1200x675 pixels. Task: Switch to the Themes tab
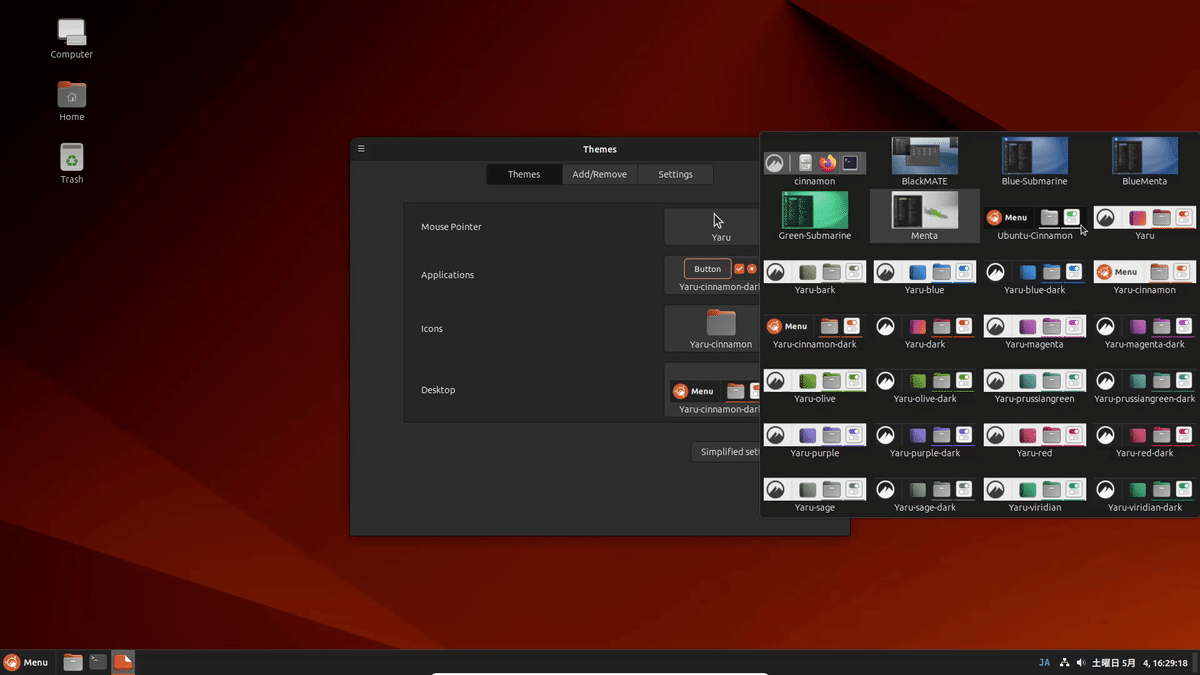523,174
